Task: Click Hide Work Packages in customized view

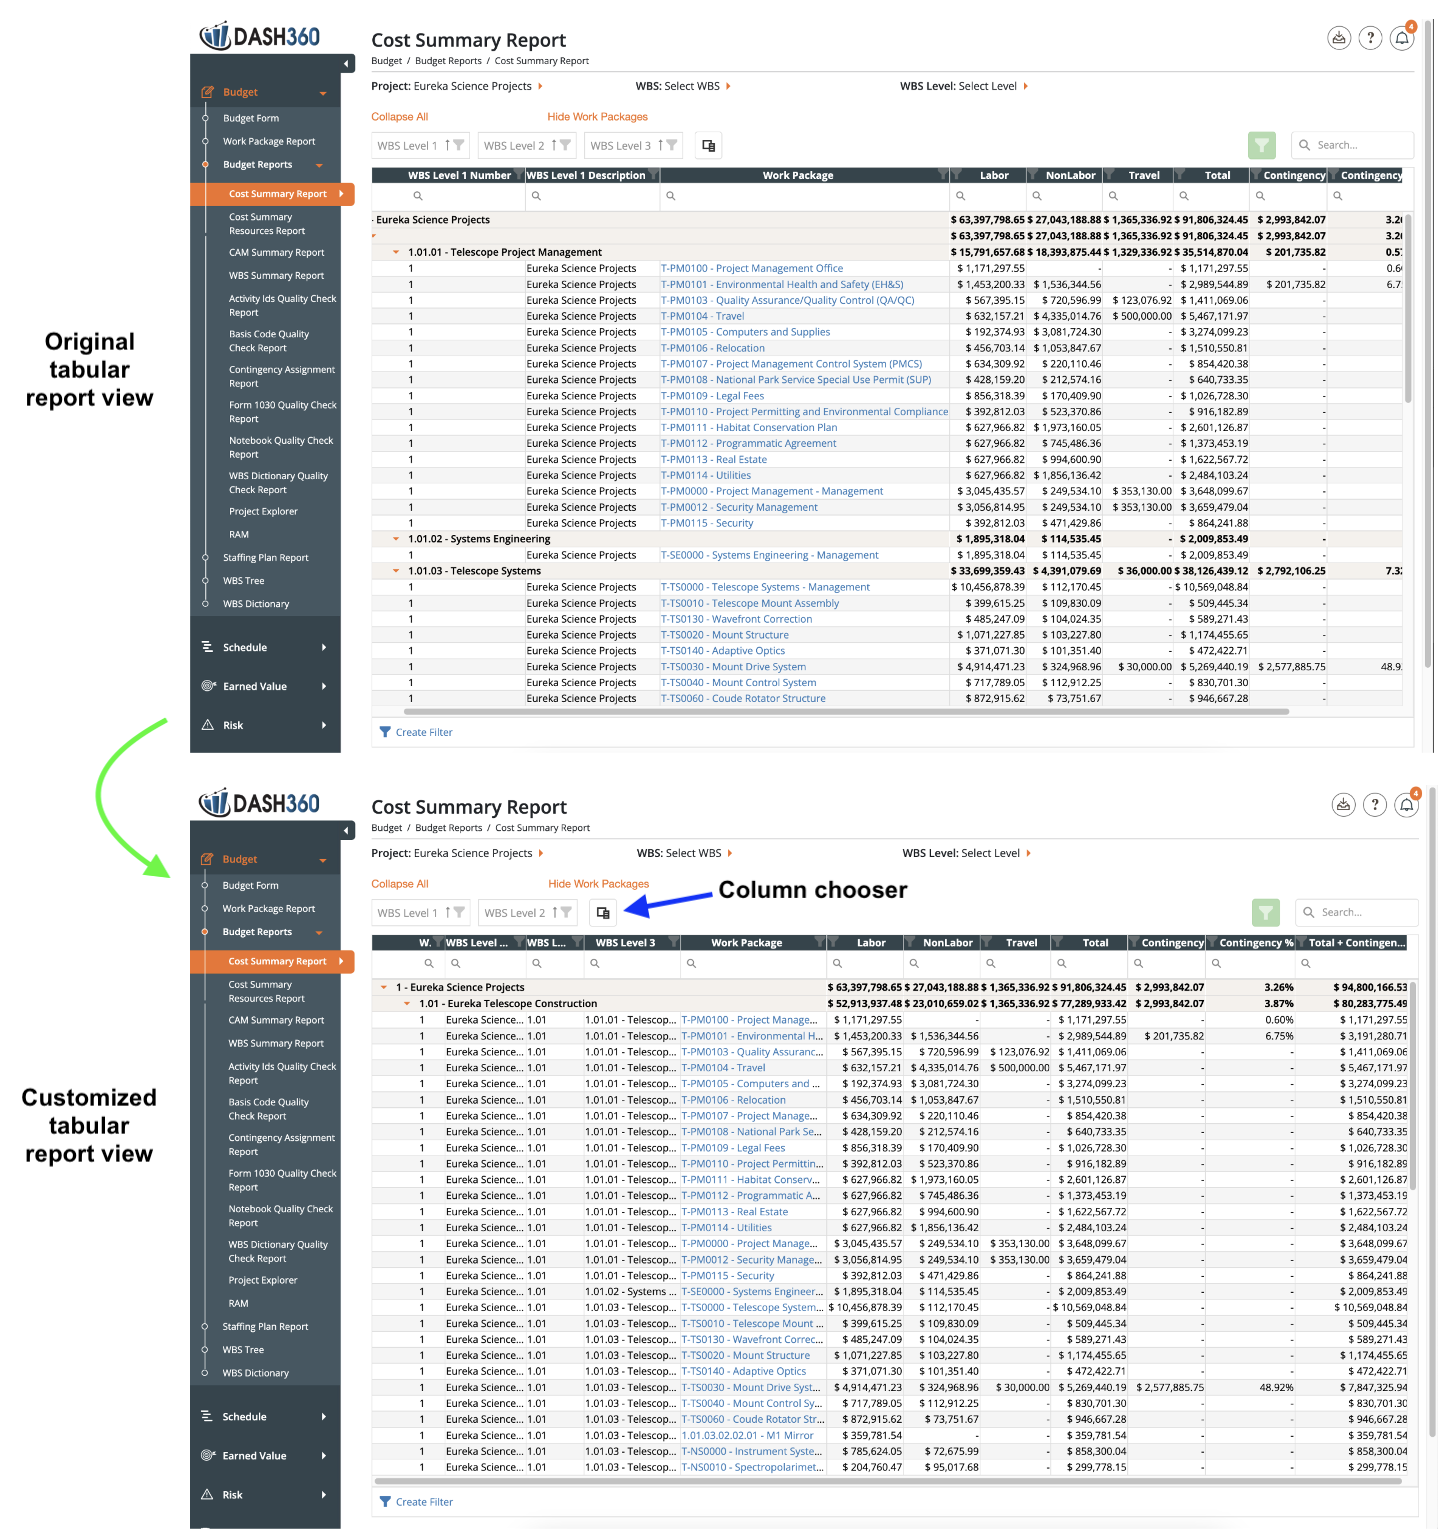Action: tap(599, 884)
